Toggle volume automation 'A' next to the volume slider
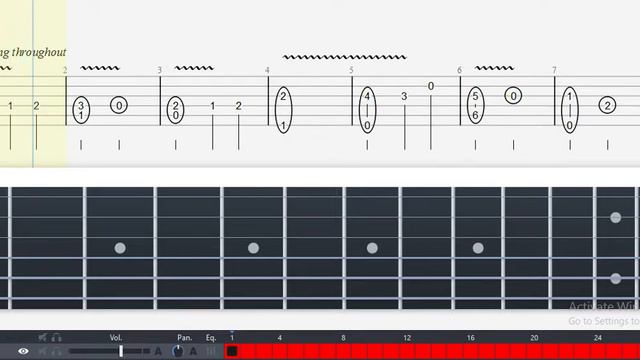The height and width of the screenshot is (360, 640). pyautogui.click(x=158, y=351)
